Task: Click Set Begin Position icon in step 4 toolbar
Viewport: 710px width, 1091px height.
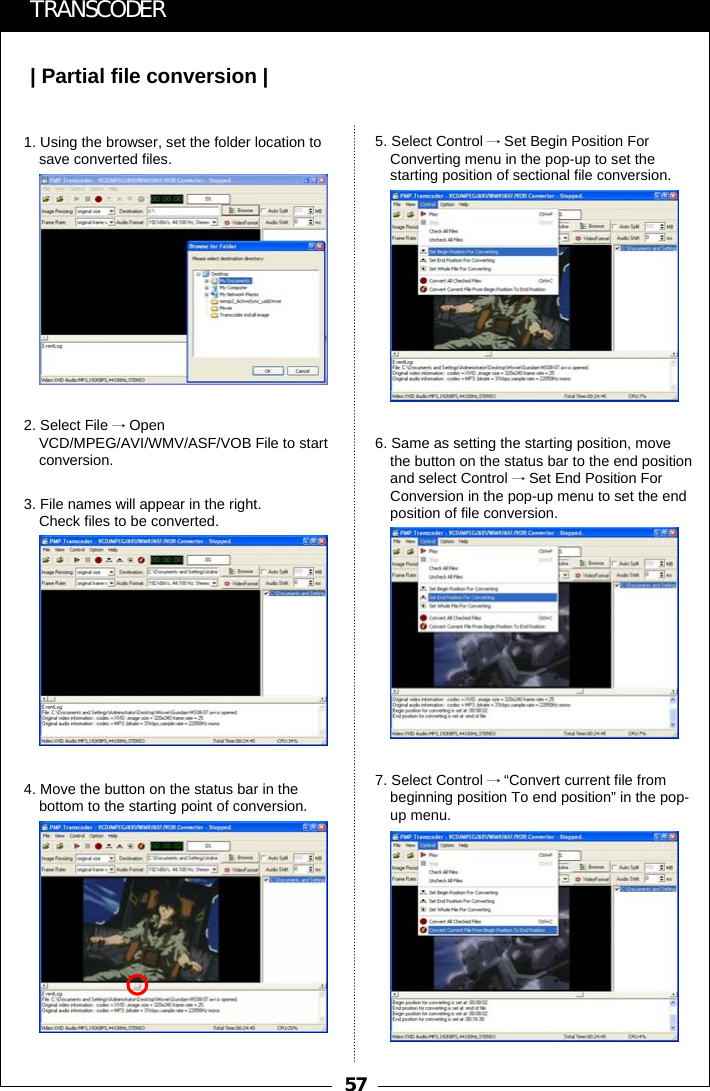Action: coord(109,846)
